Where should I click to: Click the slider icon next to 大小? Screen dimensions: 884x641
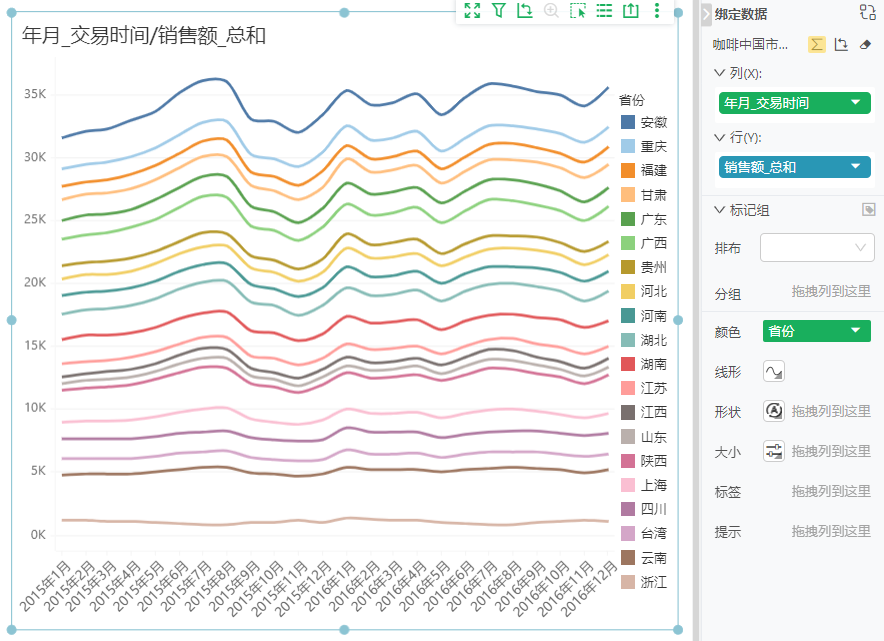click(774, 451)
